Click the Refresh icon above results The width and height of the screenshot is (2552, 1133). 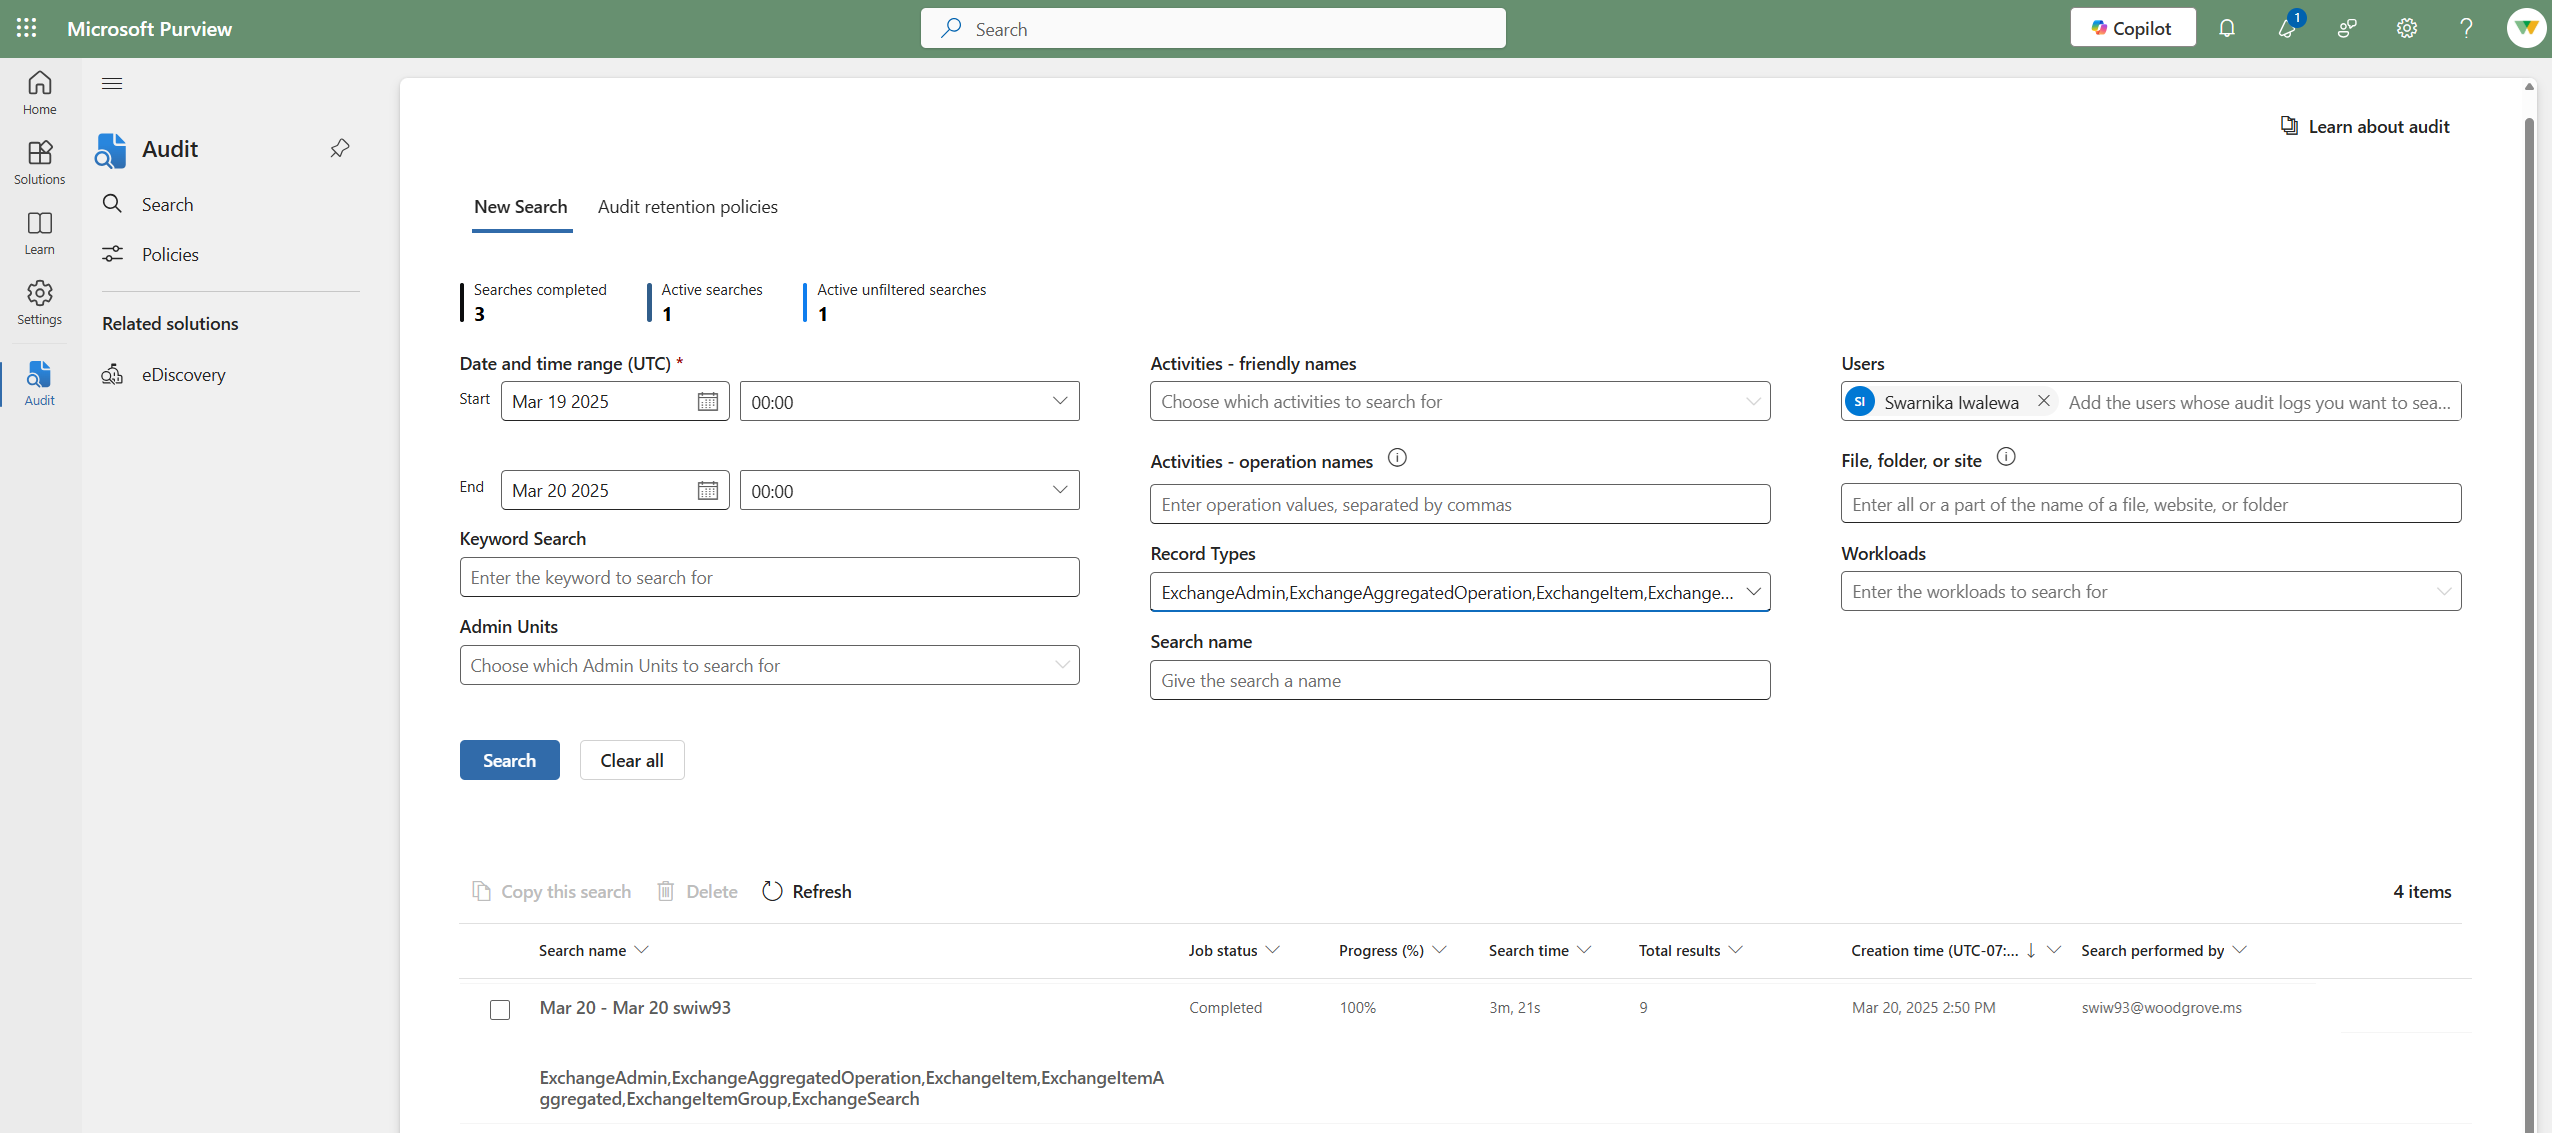772,891
